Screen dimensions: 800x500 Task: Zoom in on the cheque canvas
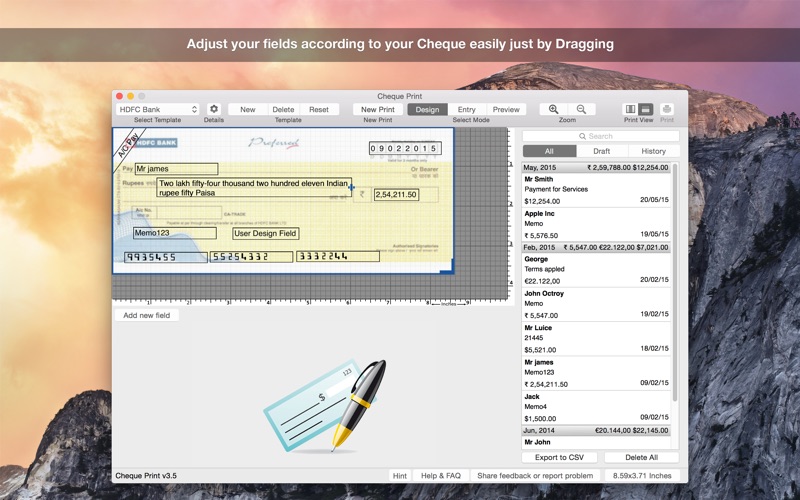click(554, 109)
